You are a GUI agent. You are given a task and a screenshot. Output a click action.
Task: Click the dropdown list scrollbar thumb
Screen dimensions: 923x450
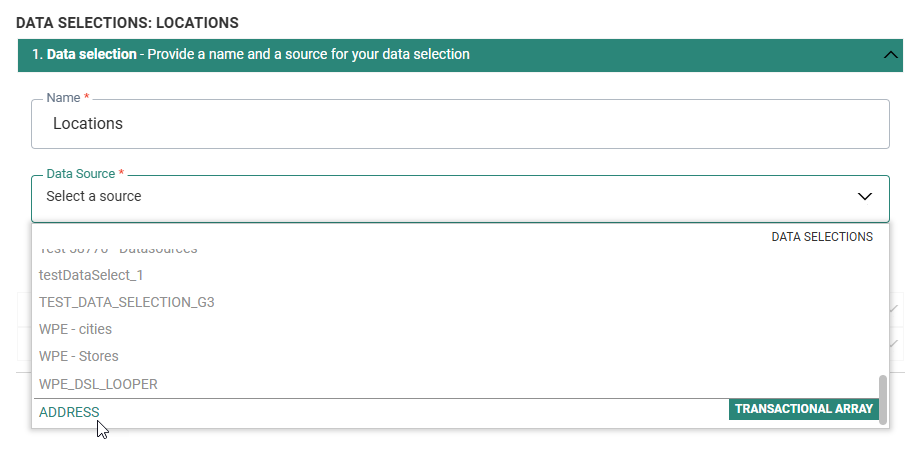point(882,398)
